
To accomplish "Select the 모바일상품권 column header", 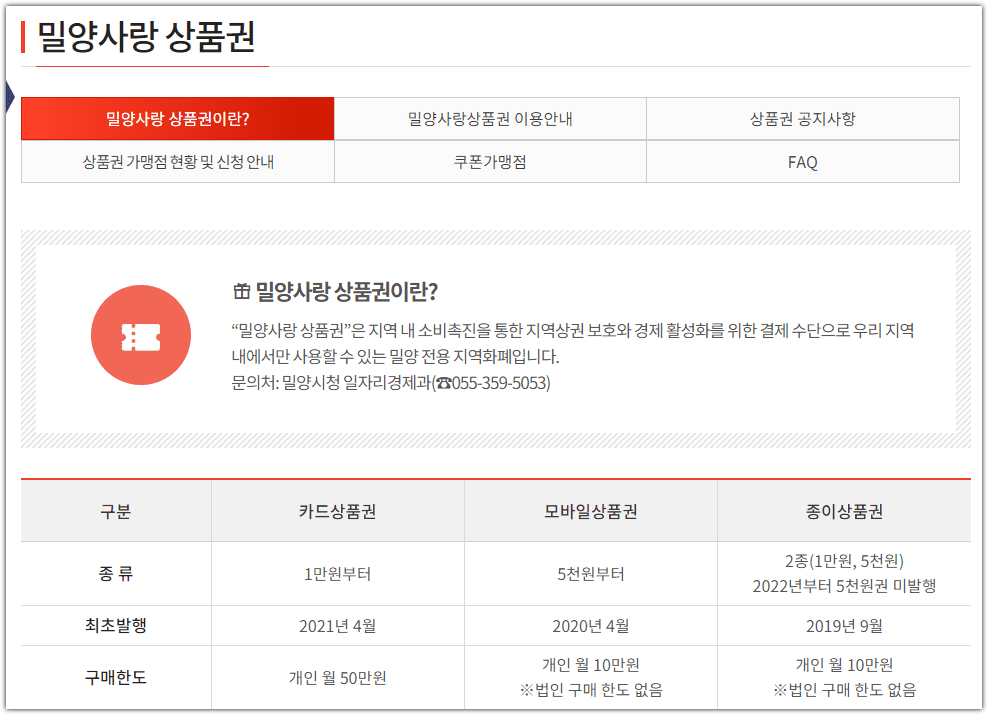I will point(591,510).
